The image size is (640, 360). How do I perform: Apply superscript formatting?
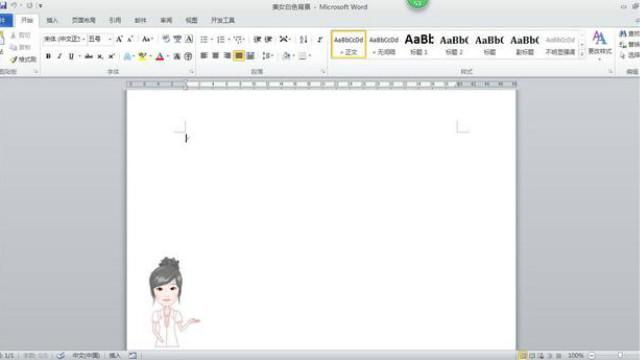point(111,56)
